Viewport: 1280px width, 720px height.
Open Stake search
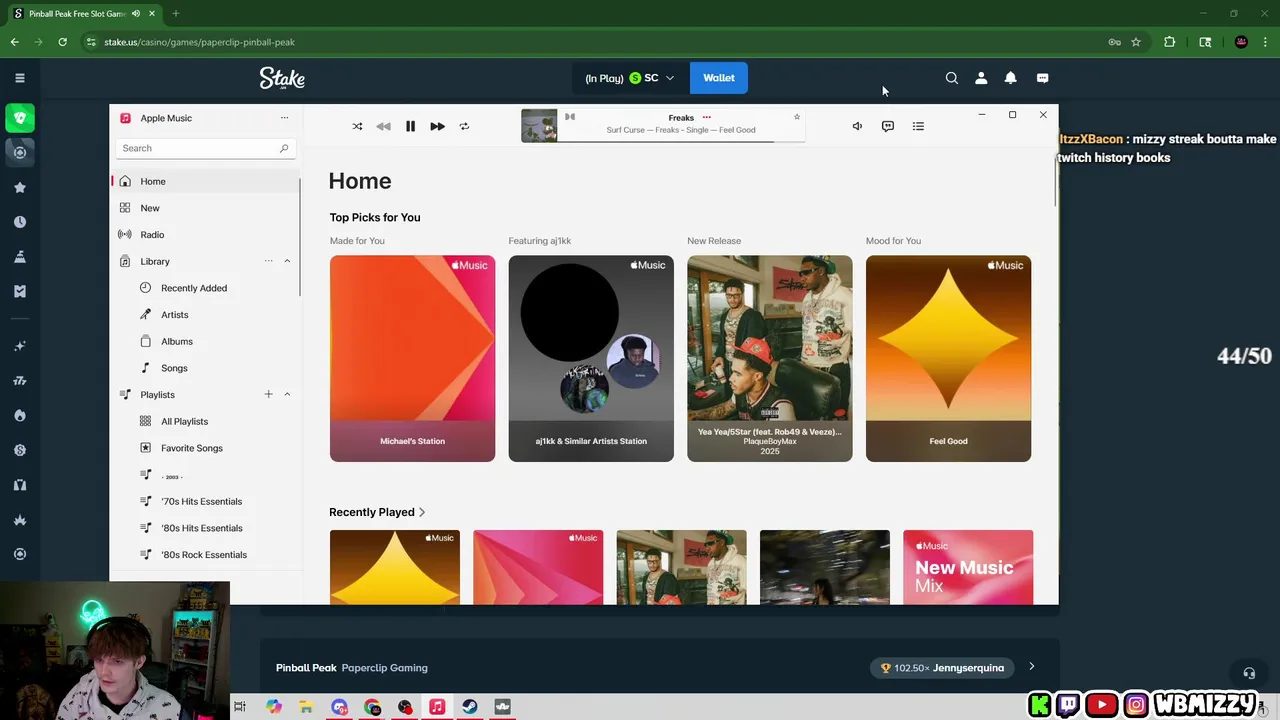click(x=951, y=78)
